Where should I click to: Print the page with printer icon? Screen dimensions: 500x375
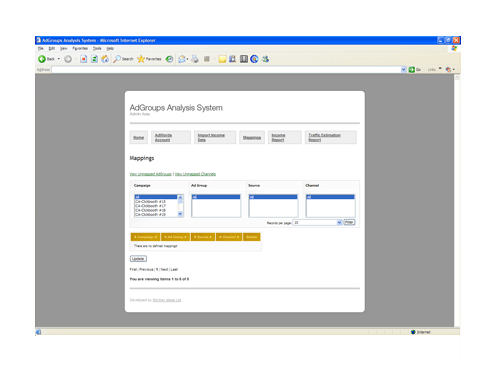(195, 59)
